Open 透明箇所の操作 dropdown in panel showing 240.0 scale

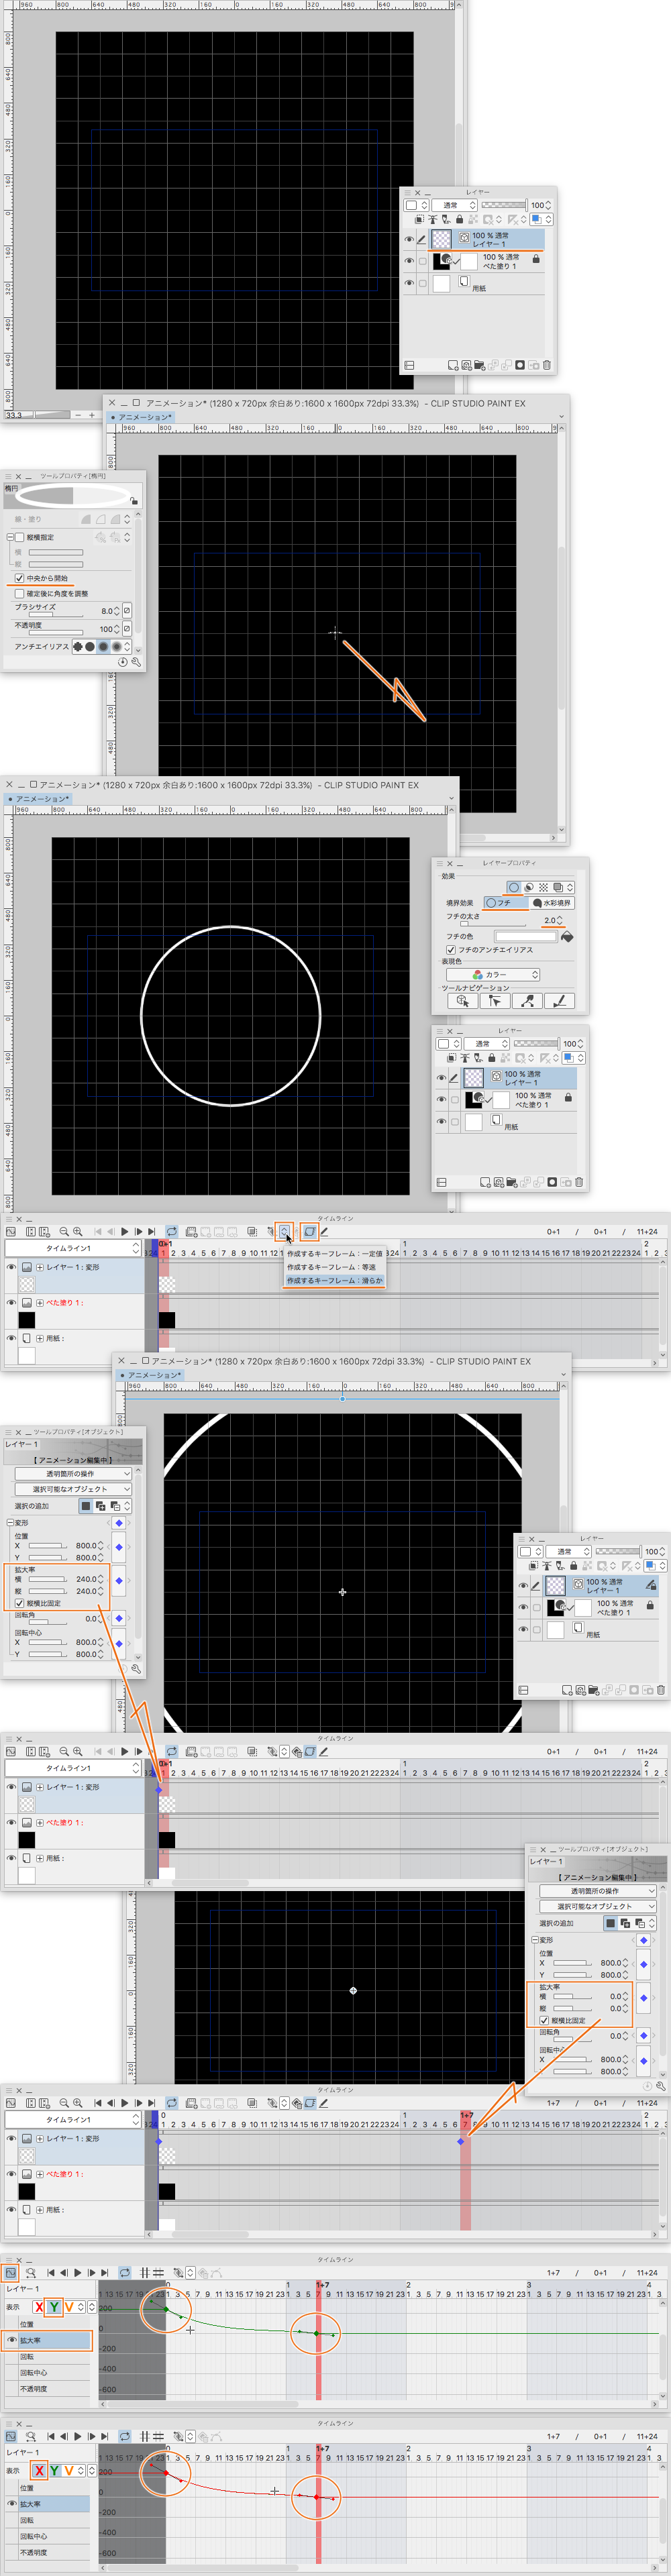(x=73, y=1474)
